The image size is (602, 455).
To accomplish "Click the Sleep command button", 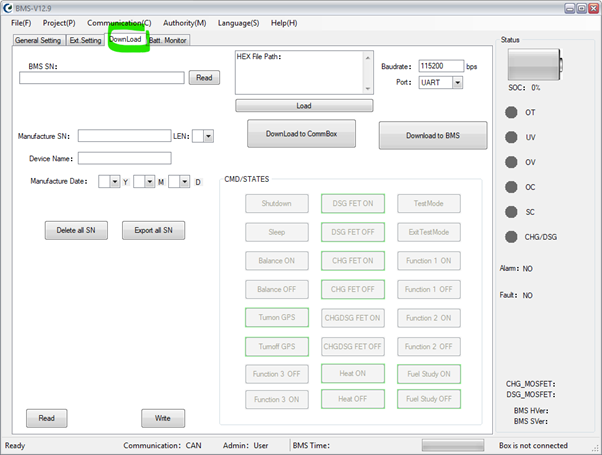I will click(x=277, y=232).
